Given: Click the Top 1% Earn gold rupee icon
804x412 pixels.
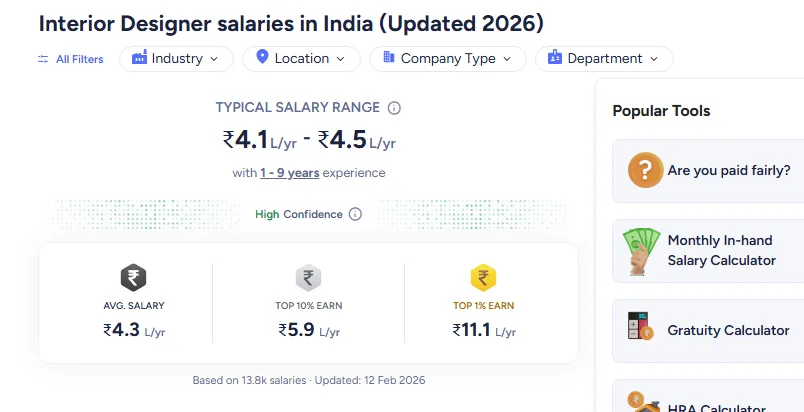Looking at the screenshot, I should point(483,278).
